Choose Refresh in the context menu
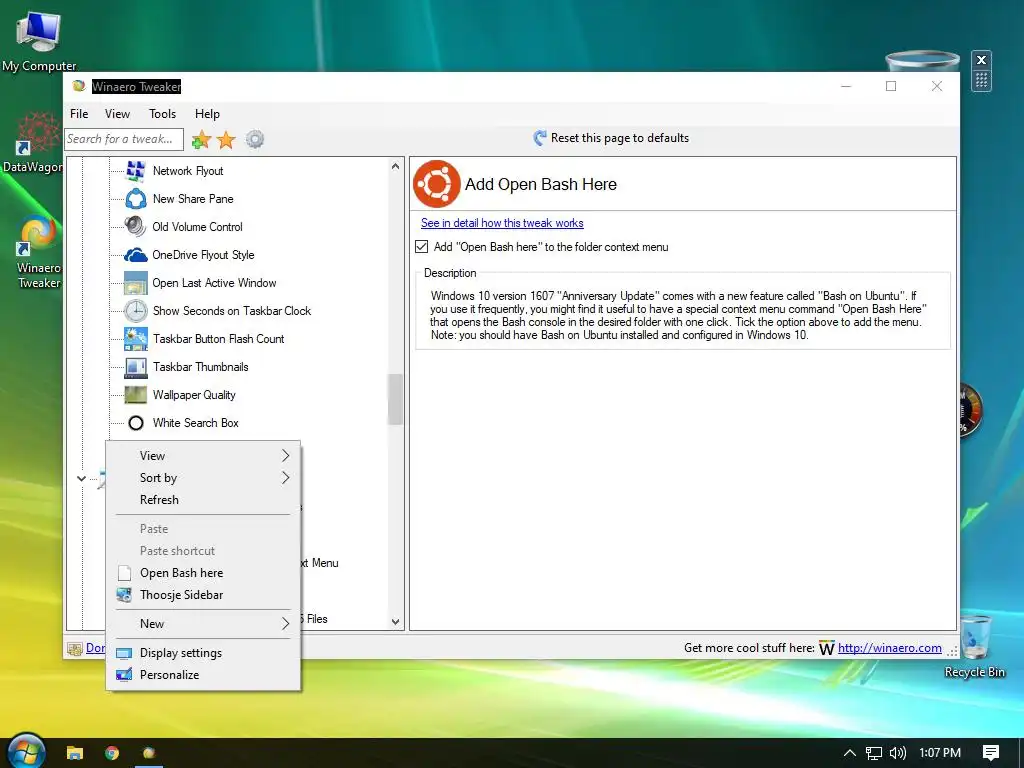Screen dimensions: 1024x768 203,500
